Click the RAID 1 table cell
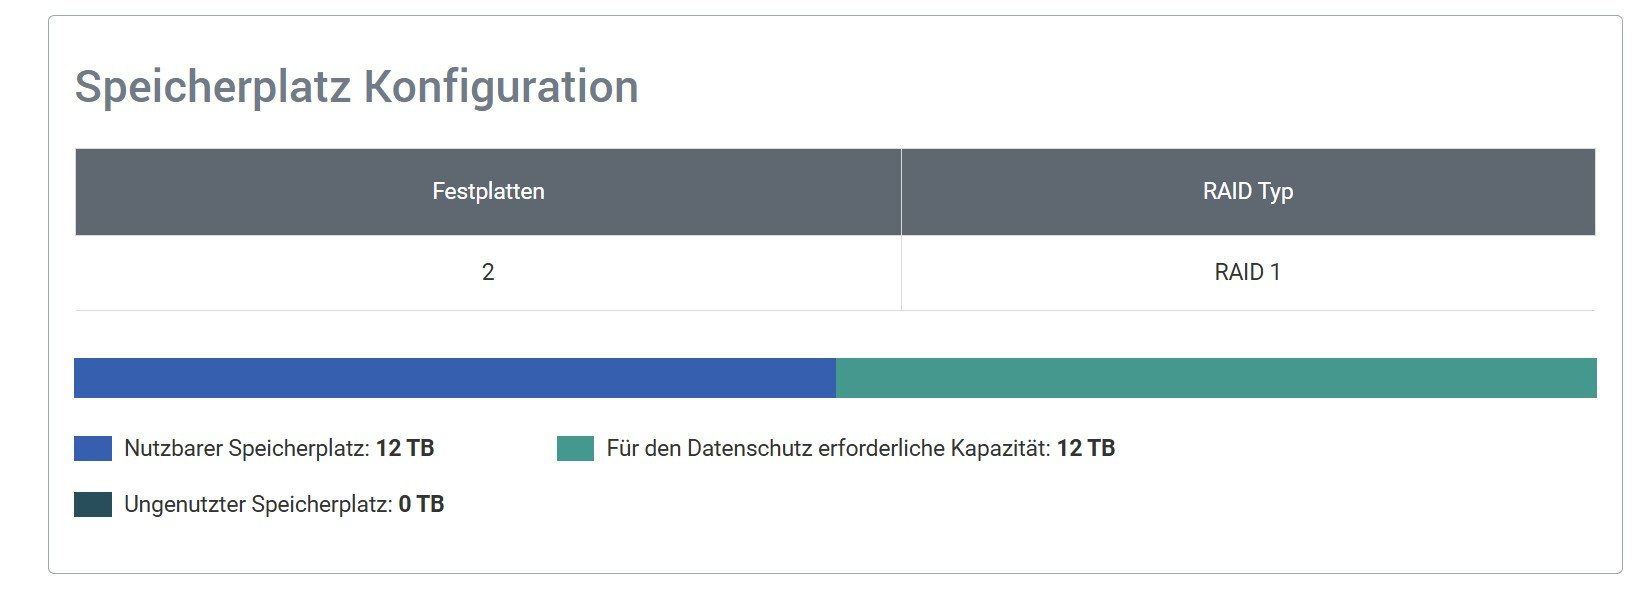 click(x=1247, y=272)
